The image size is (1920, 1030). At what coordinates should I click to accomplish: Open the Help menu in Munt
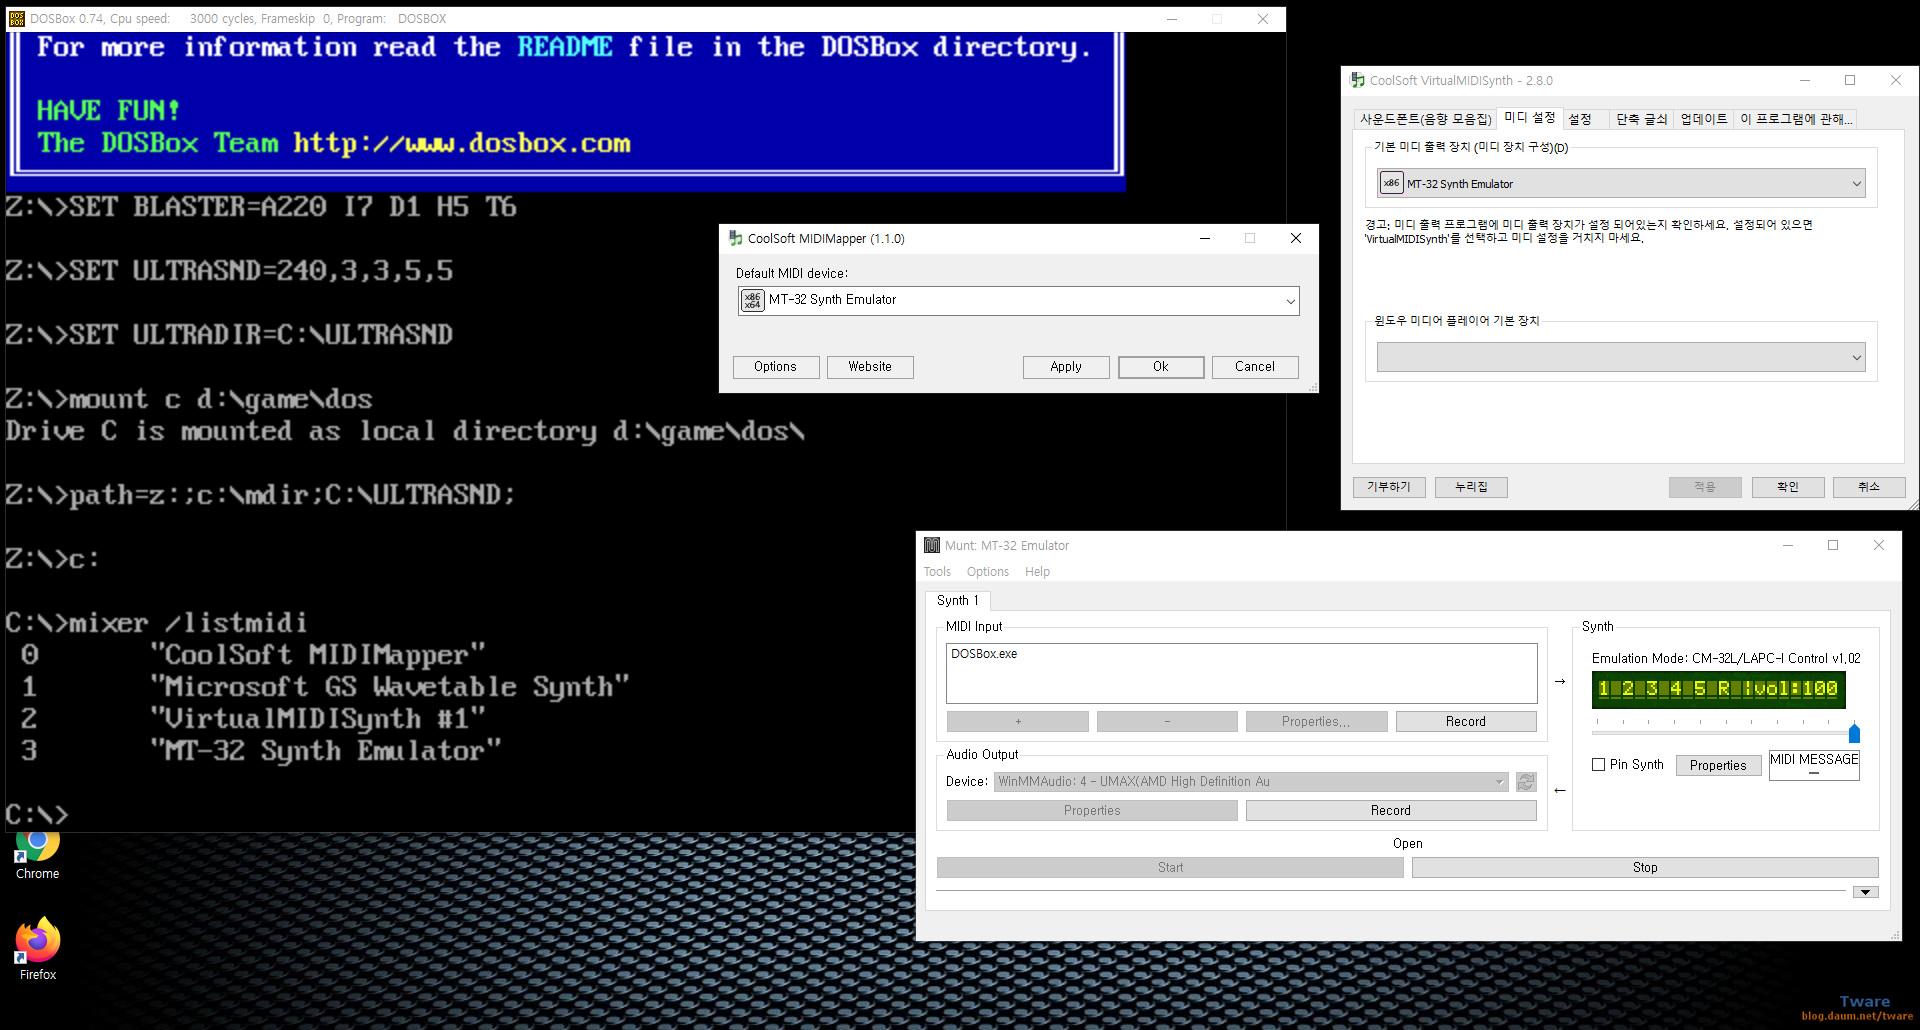pyautogui.click(x=1037, y=572)
